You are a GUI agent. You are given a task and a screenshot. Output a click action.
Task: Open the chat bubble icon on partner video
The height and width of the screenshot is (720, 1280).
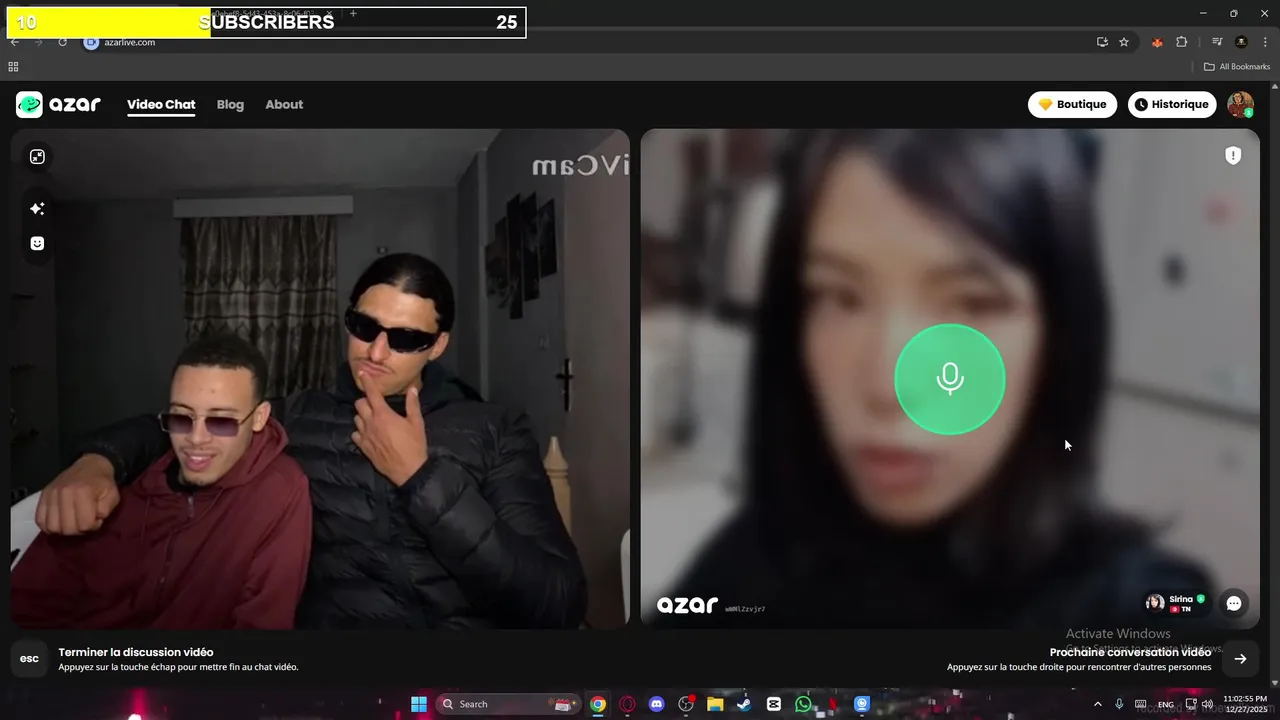click(1233, 603)
